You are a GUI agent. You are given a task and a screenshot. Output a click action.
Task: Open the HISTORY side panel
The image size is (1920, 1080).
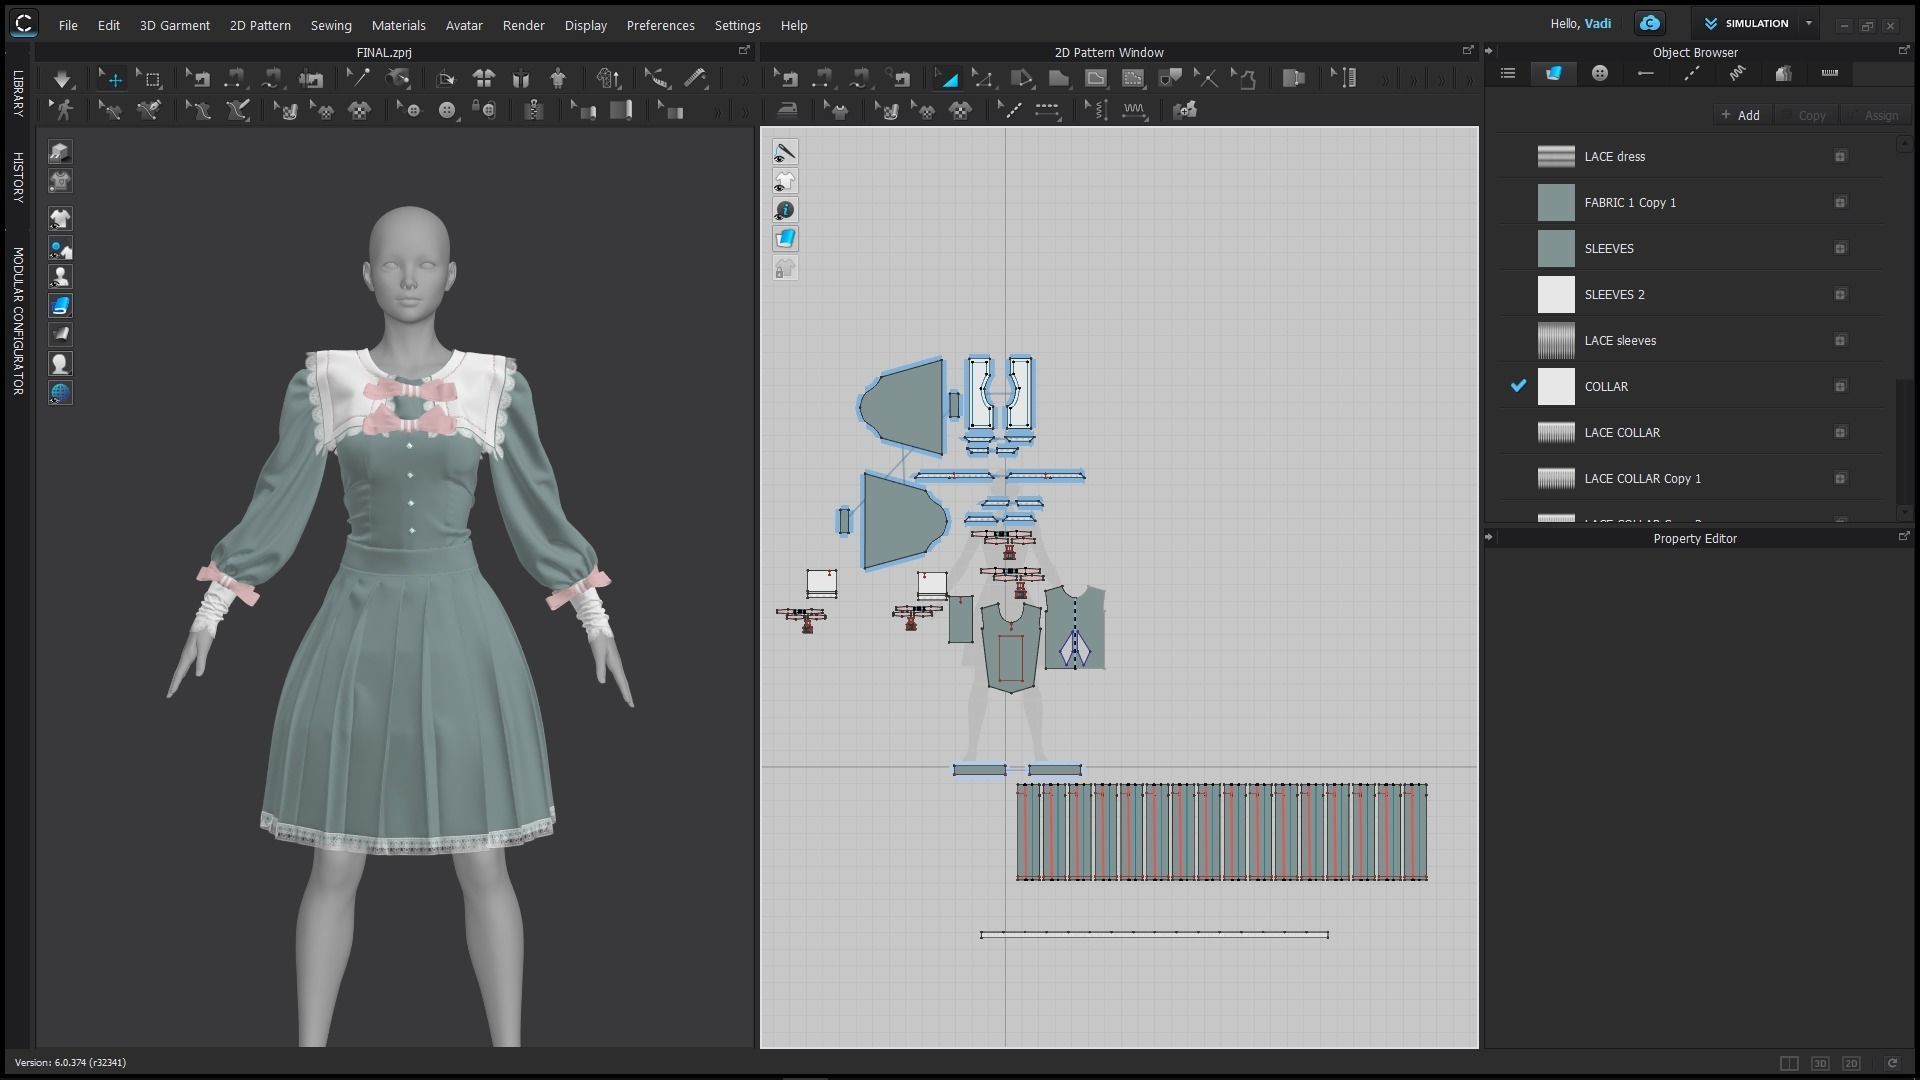[18, 177]
